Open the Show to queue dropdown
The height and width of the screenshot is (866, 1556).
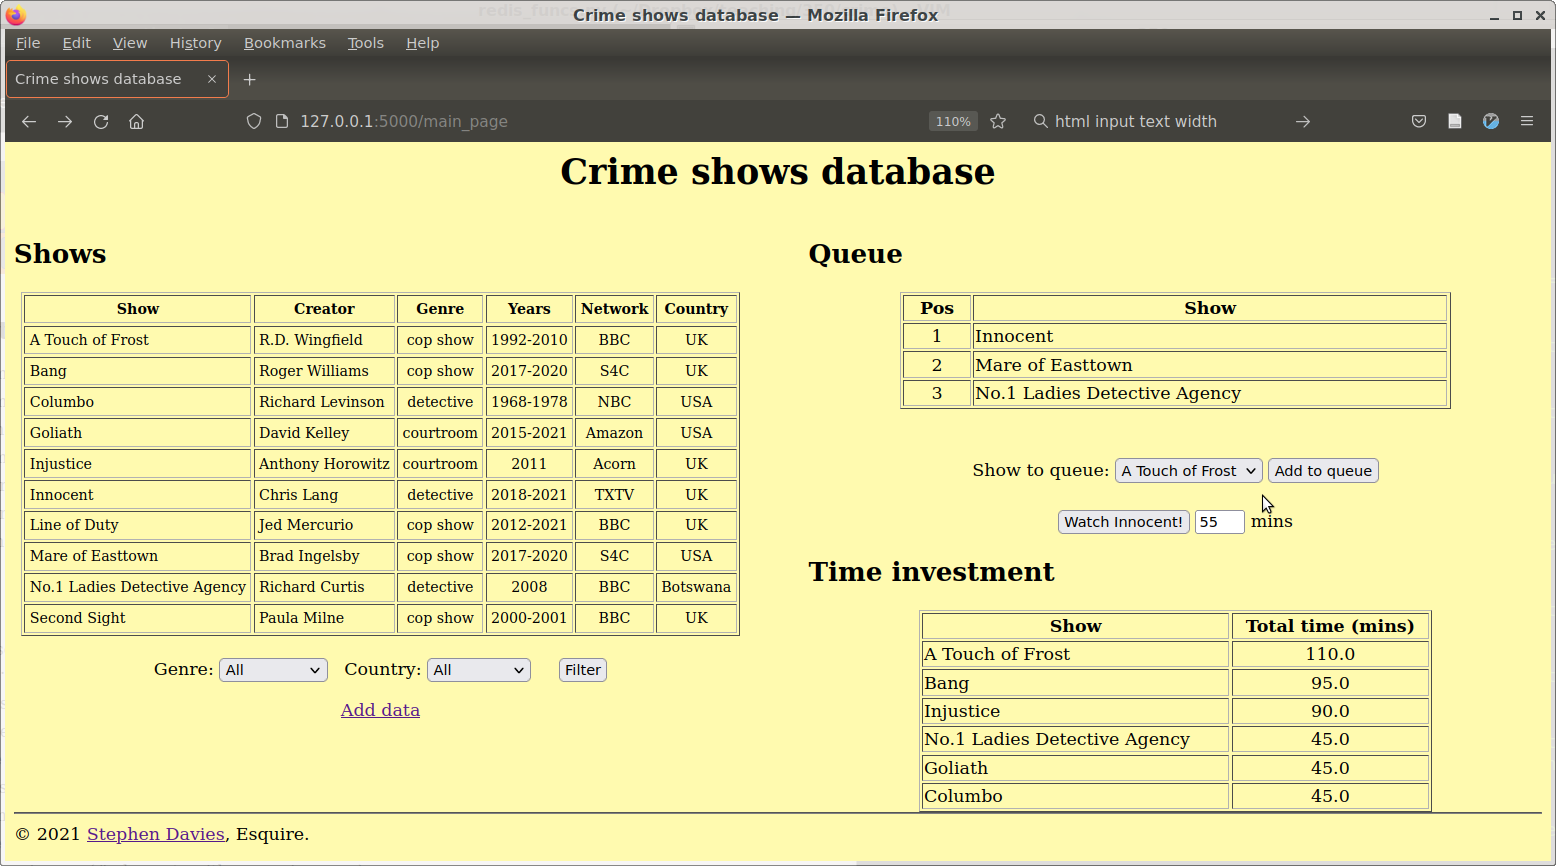pos(1188,471)
